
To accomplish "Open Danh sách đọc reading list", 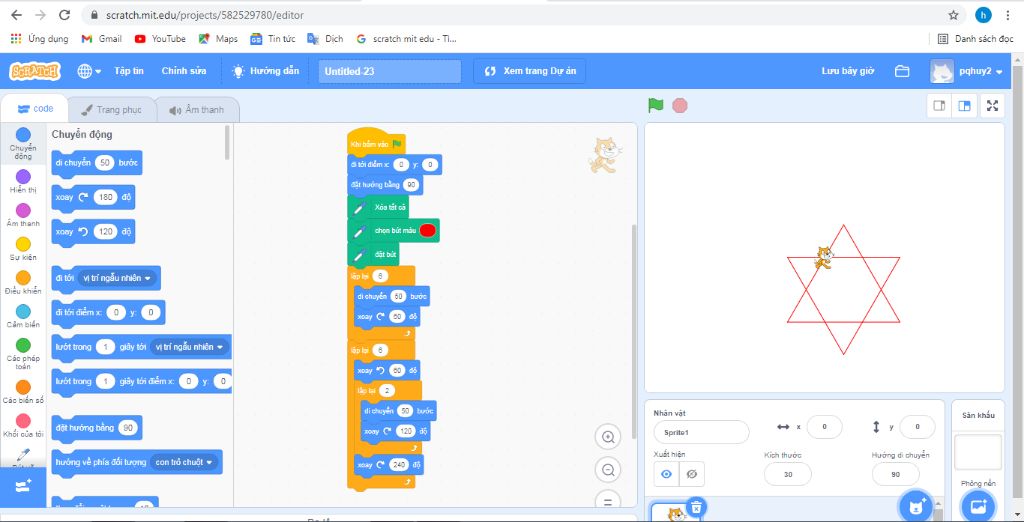I will pyautogui.click(x=976, y=39).
